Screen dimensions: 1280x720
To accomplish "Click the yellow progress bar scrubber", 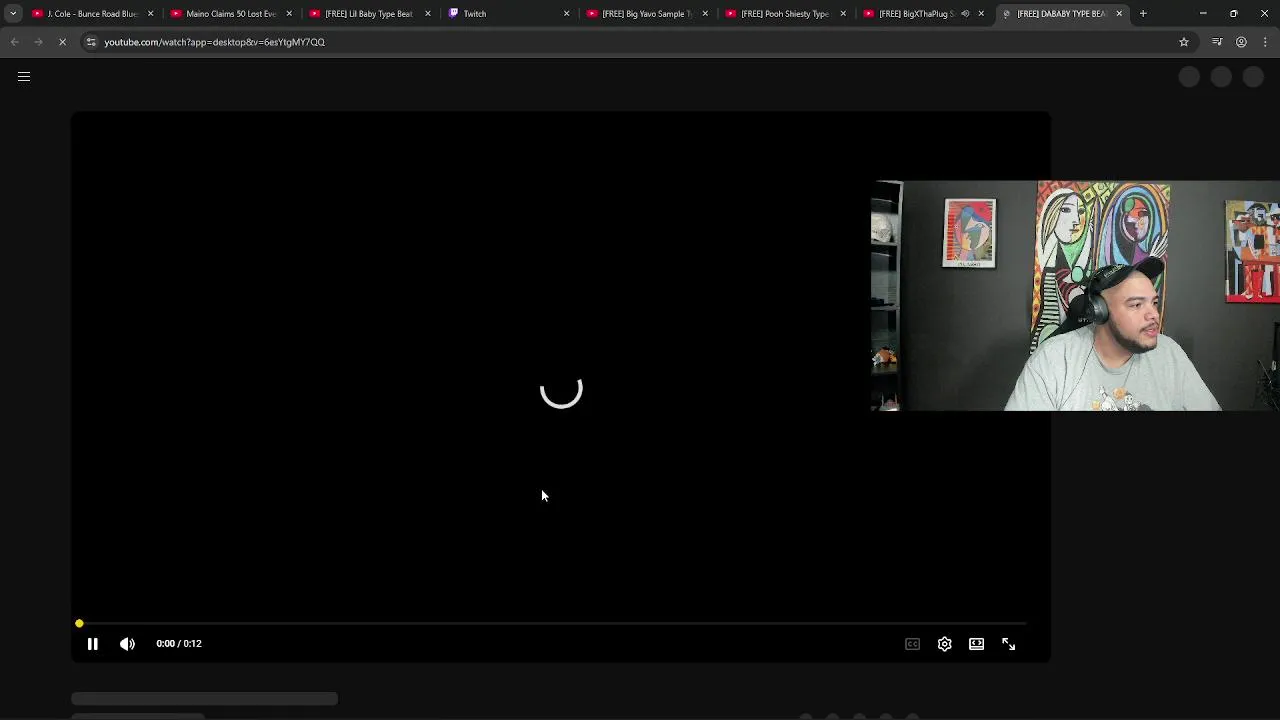I will click(x=79, y=624).
